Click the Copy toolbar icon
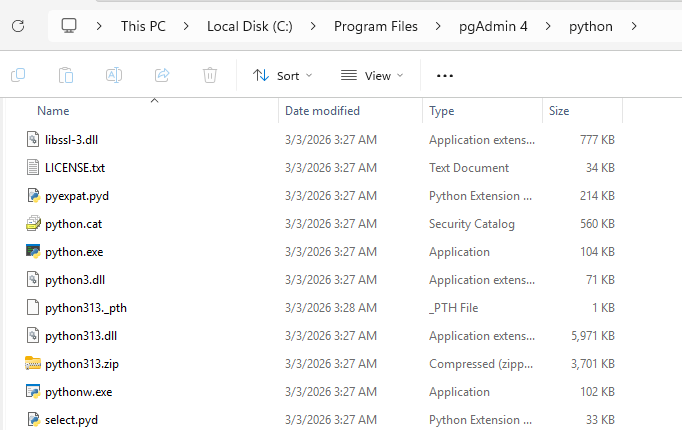Viewport: 682px width, 430px height. click(18, 75)
